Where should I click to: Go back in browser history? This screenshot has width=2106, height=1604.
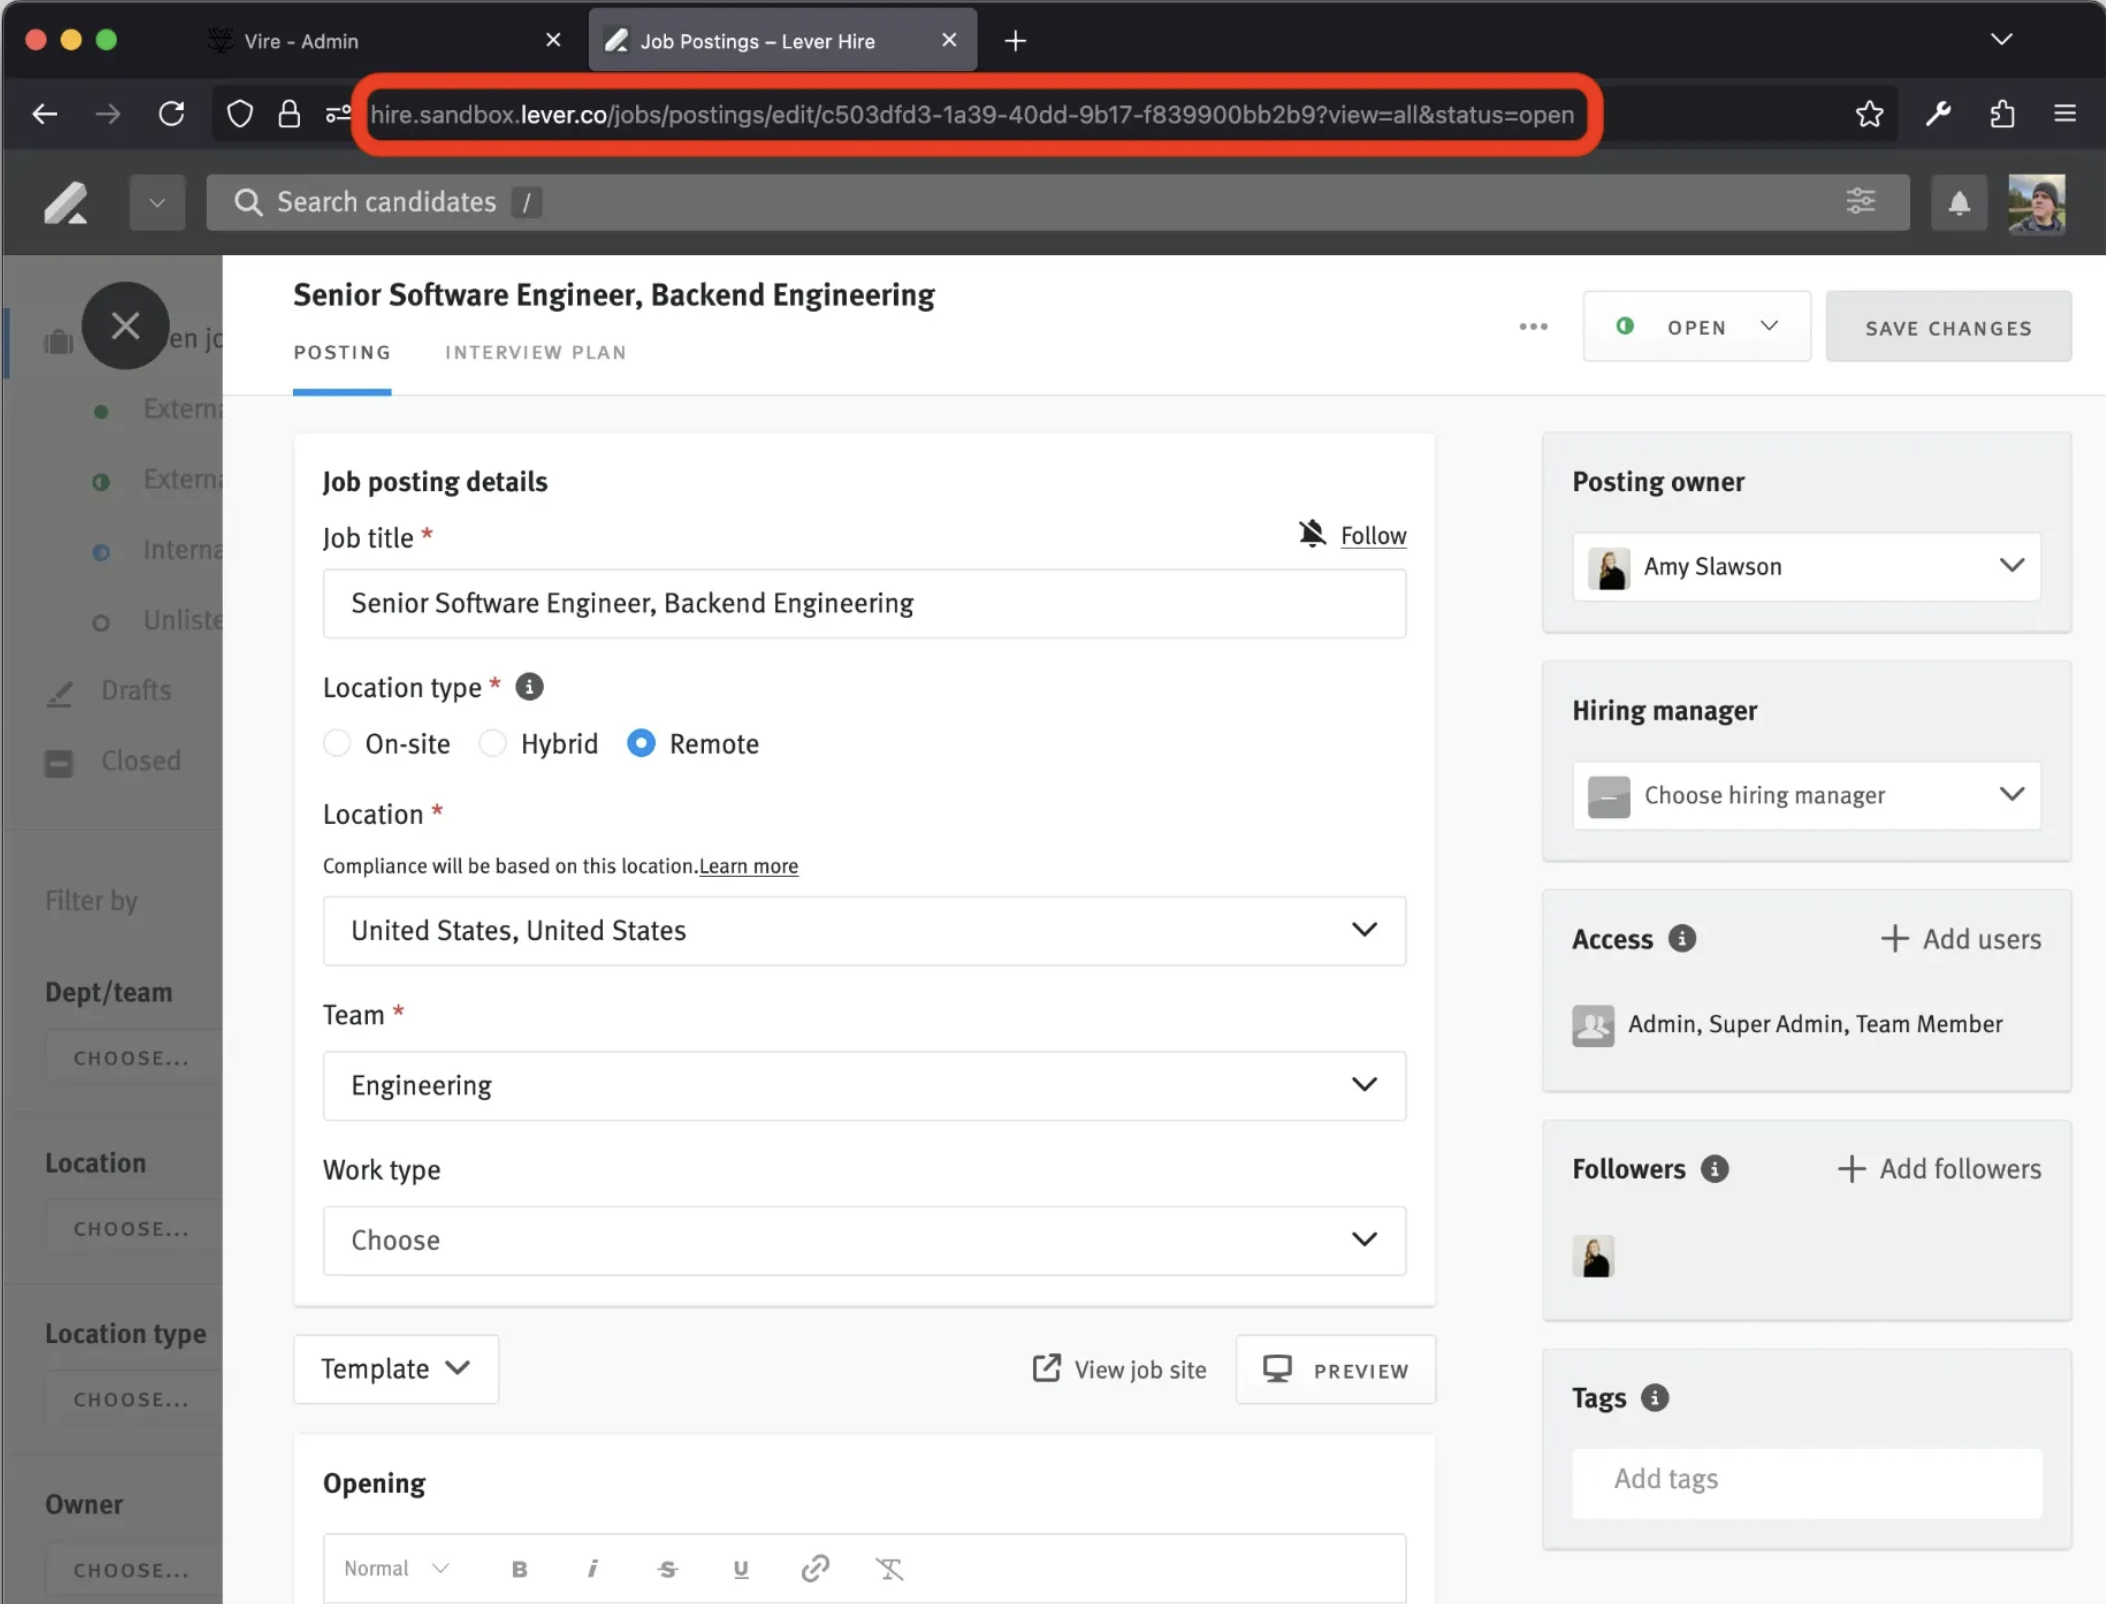(x=45, y=114)
